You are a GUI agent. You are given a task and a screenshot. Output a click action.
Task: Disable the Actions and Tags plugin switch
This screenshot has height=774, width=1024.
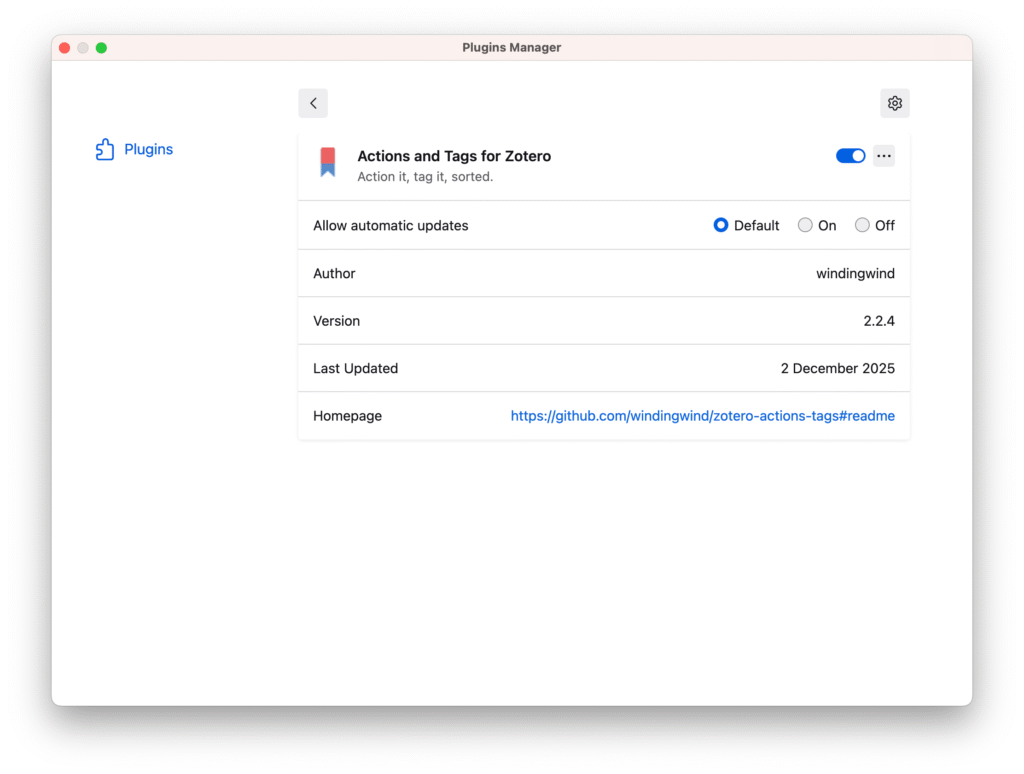pyautogui.click(x=850, y=156)
